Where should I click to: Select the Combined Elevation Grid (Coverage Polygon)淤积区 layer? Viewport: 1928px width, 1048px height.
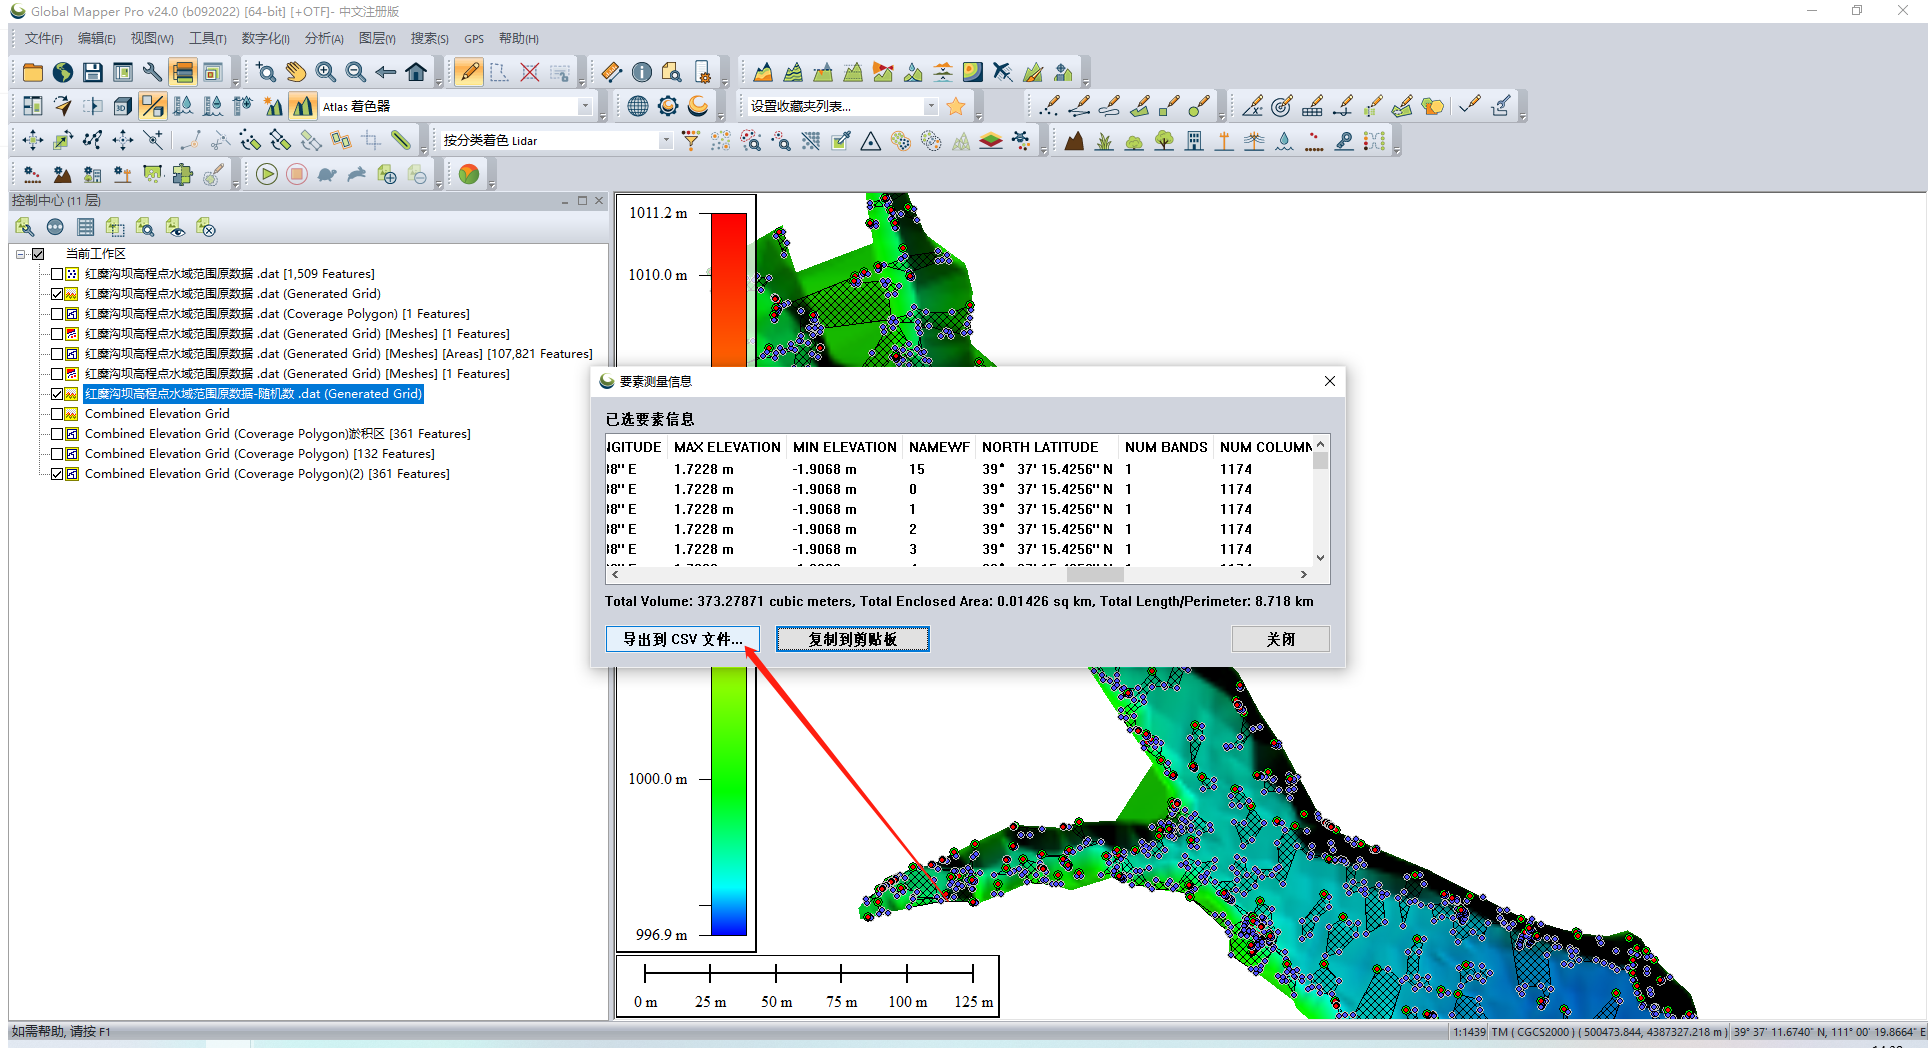coord(277,434)
